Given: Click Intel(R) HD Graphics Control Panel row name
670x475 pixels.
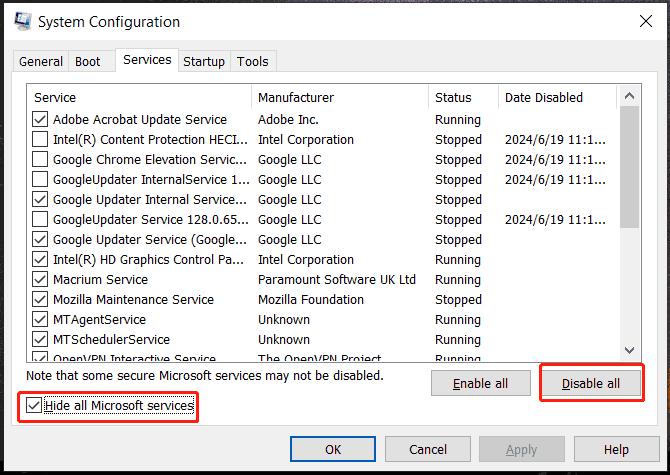Looking at the screenshot, I should click(148, 260).
